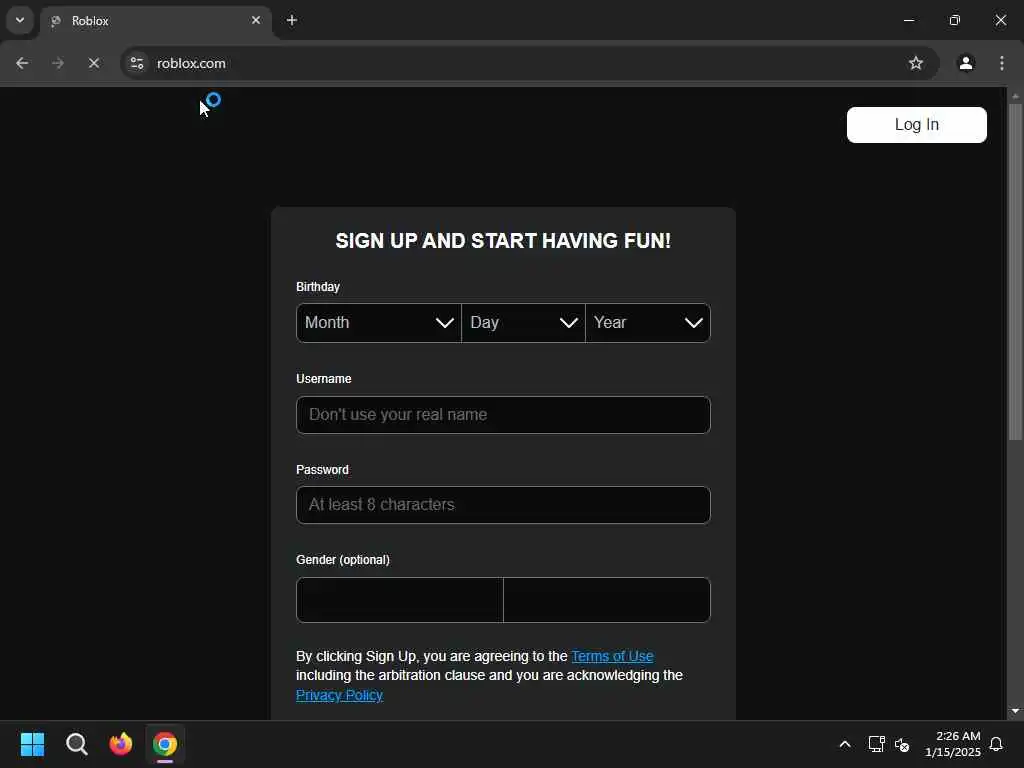Open the Day dropdown
The image size is (1024, 768).
click(523, 323)
